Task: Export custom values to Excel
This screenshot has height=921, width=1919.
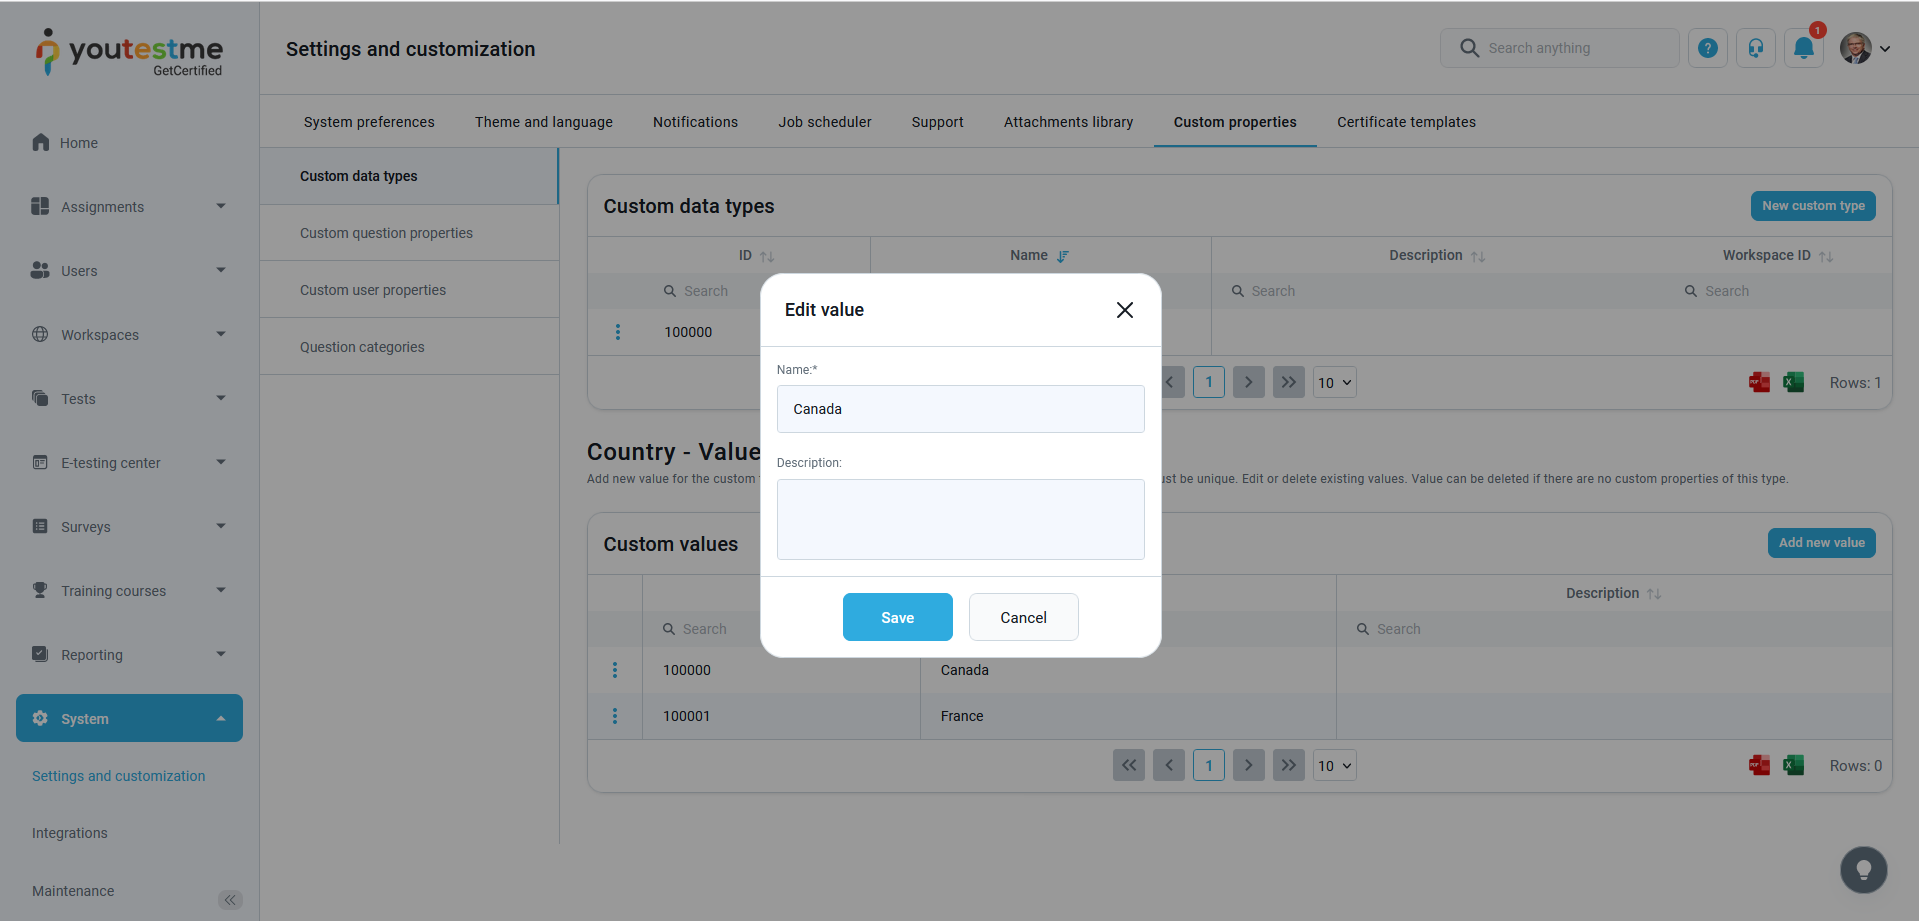Action: 1794,765
